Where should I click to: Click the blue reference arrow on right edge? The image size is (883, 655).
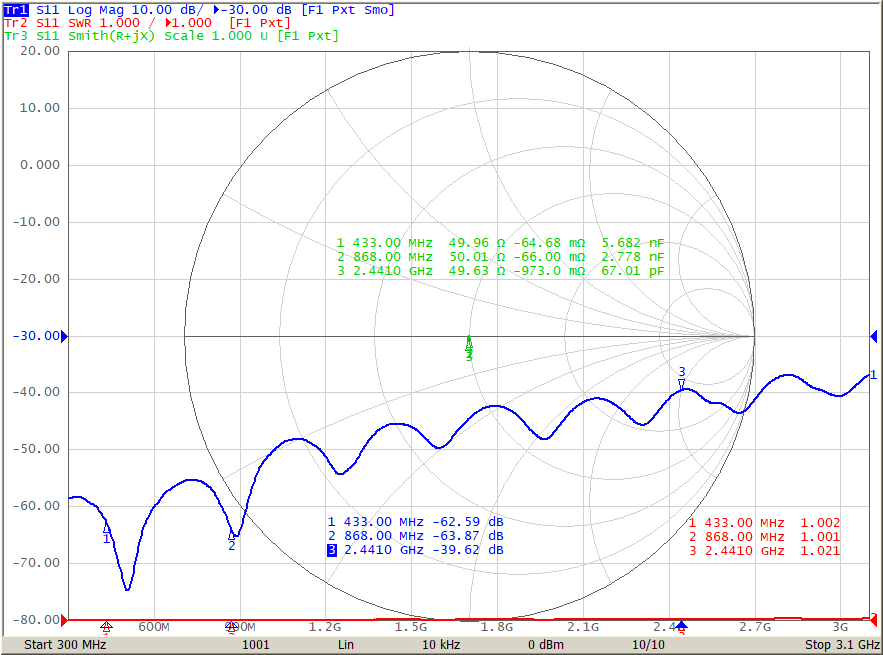[x=872, y=335]
